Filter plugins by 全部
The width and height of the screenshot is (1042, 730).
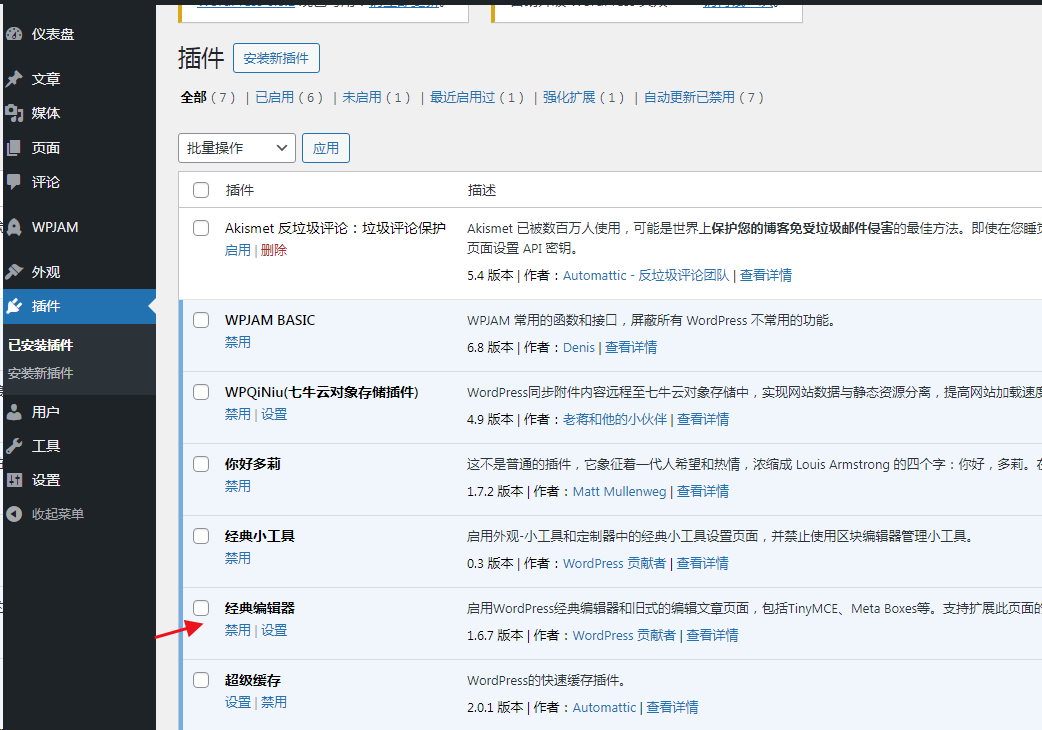click(193, 98)
